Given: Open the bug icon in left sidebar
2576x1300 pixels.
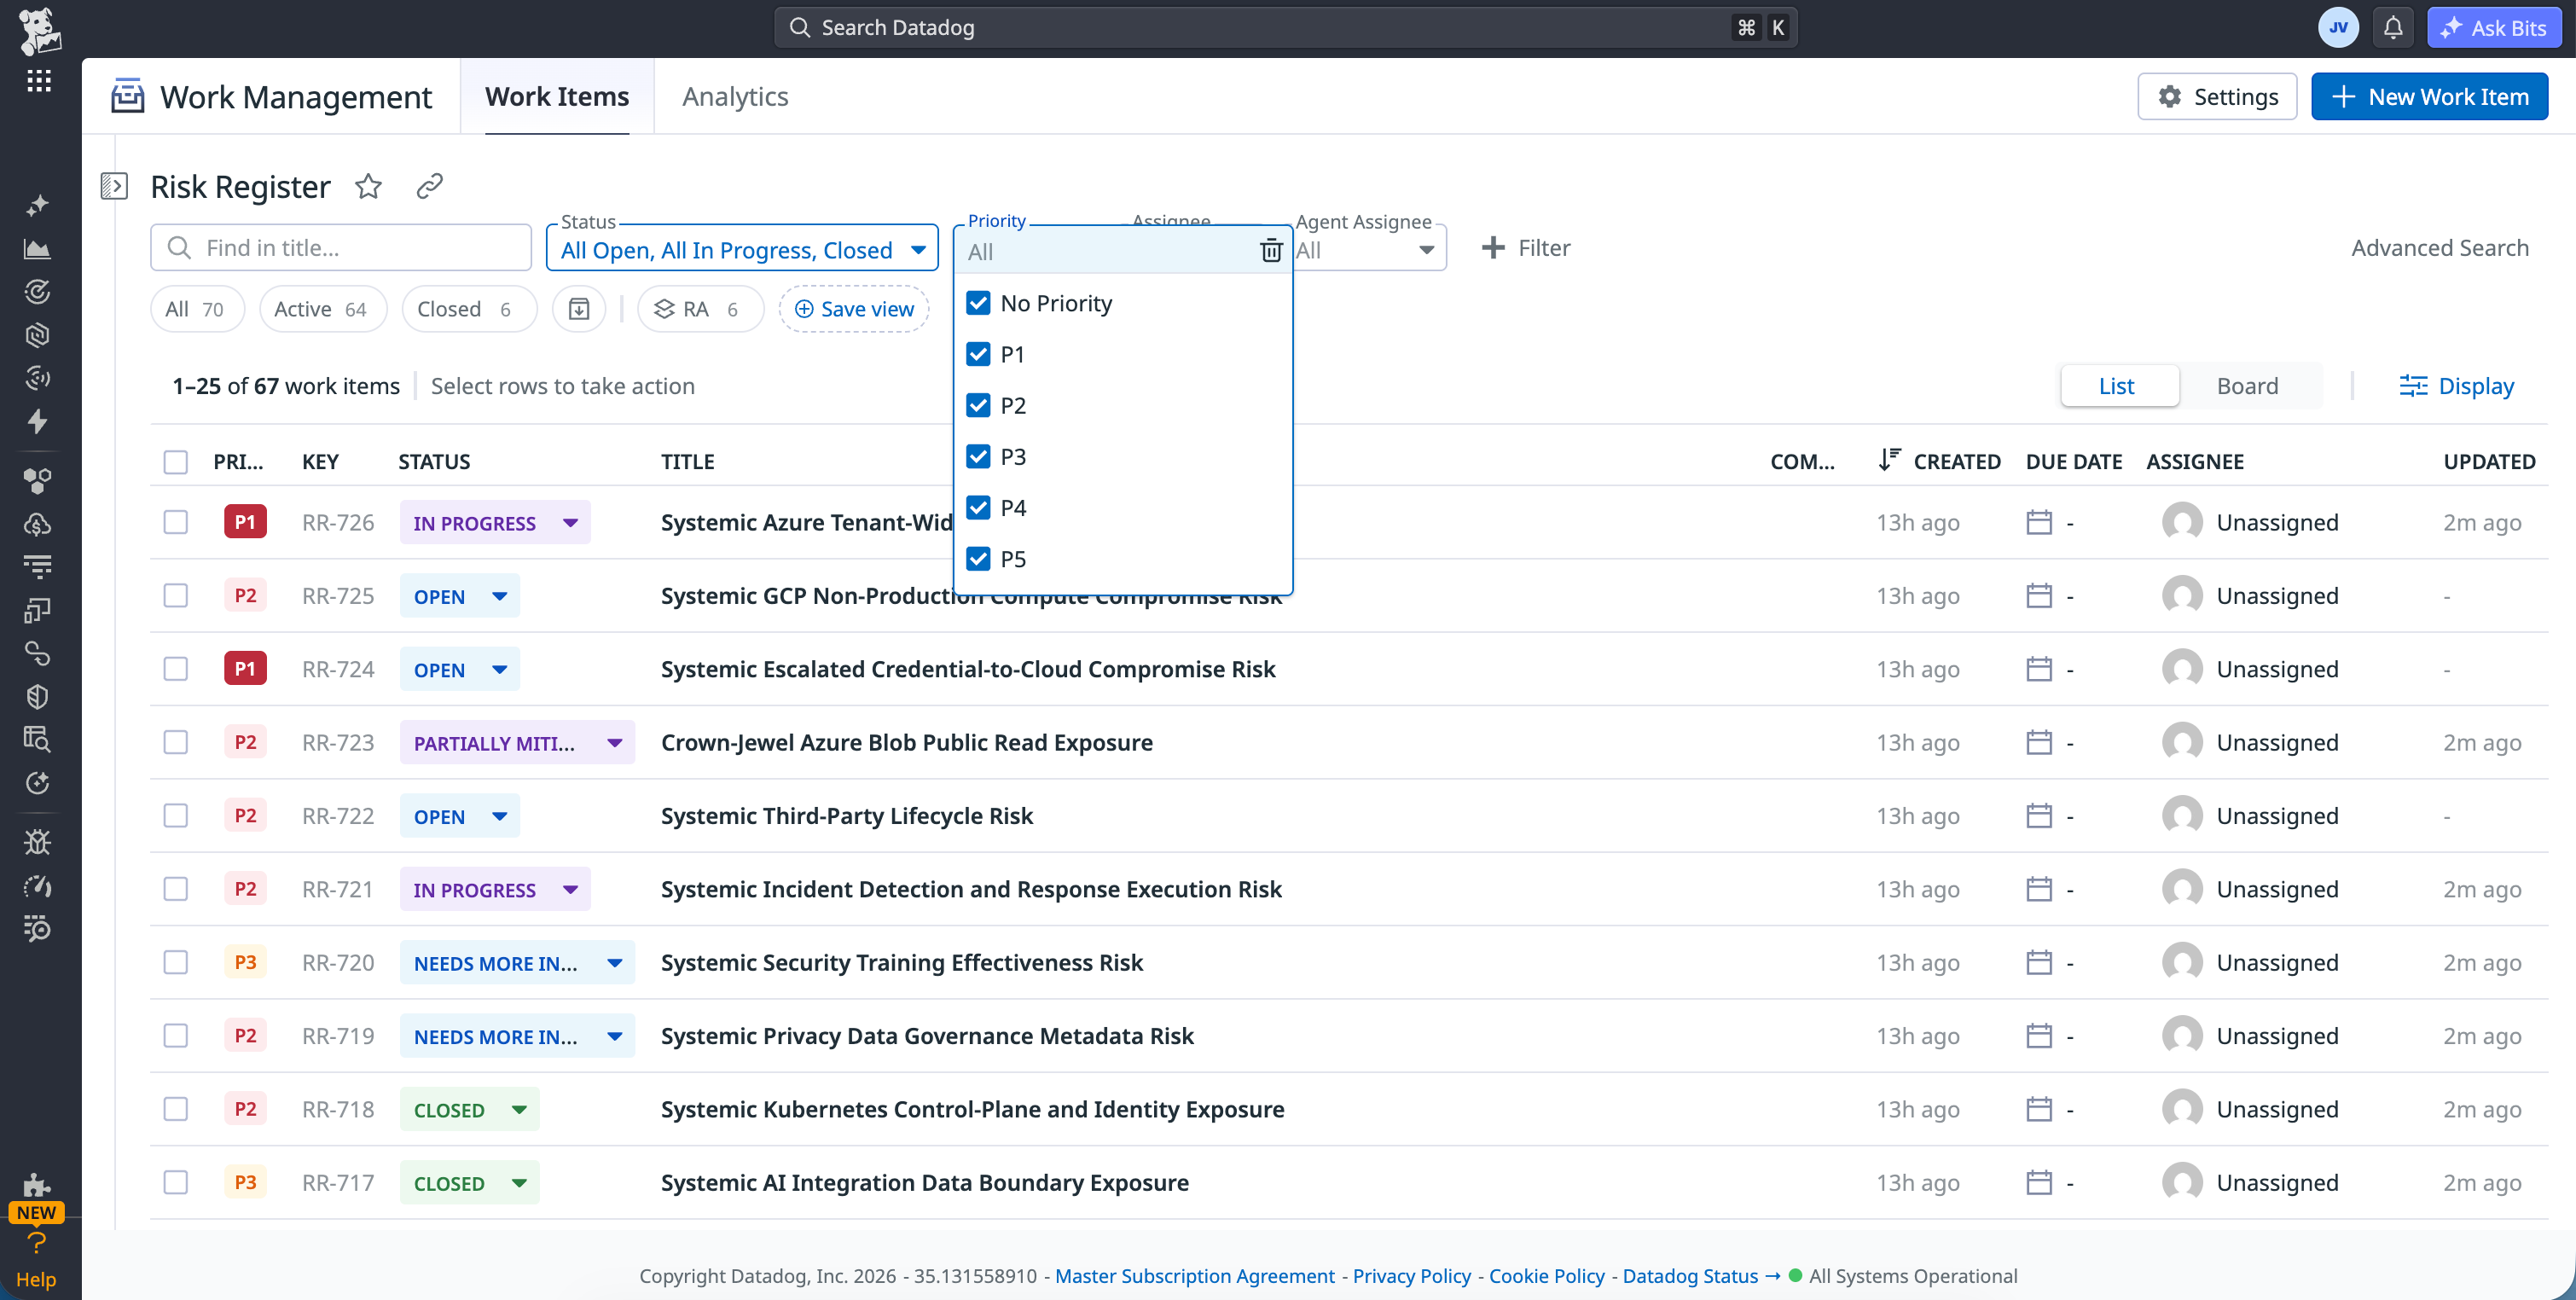Looking at the screenshot, I should click(38, 842).
